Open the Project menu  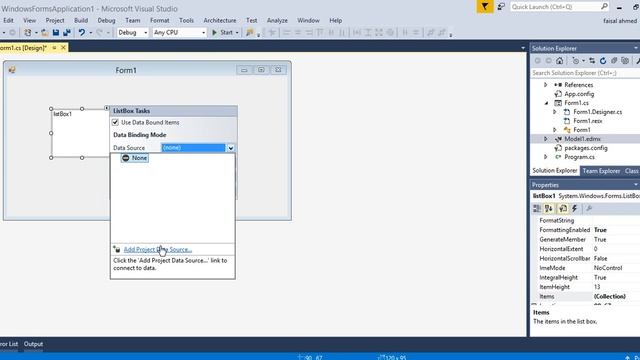tap(55, 20)
